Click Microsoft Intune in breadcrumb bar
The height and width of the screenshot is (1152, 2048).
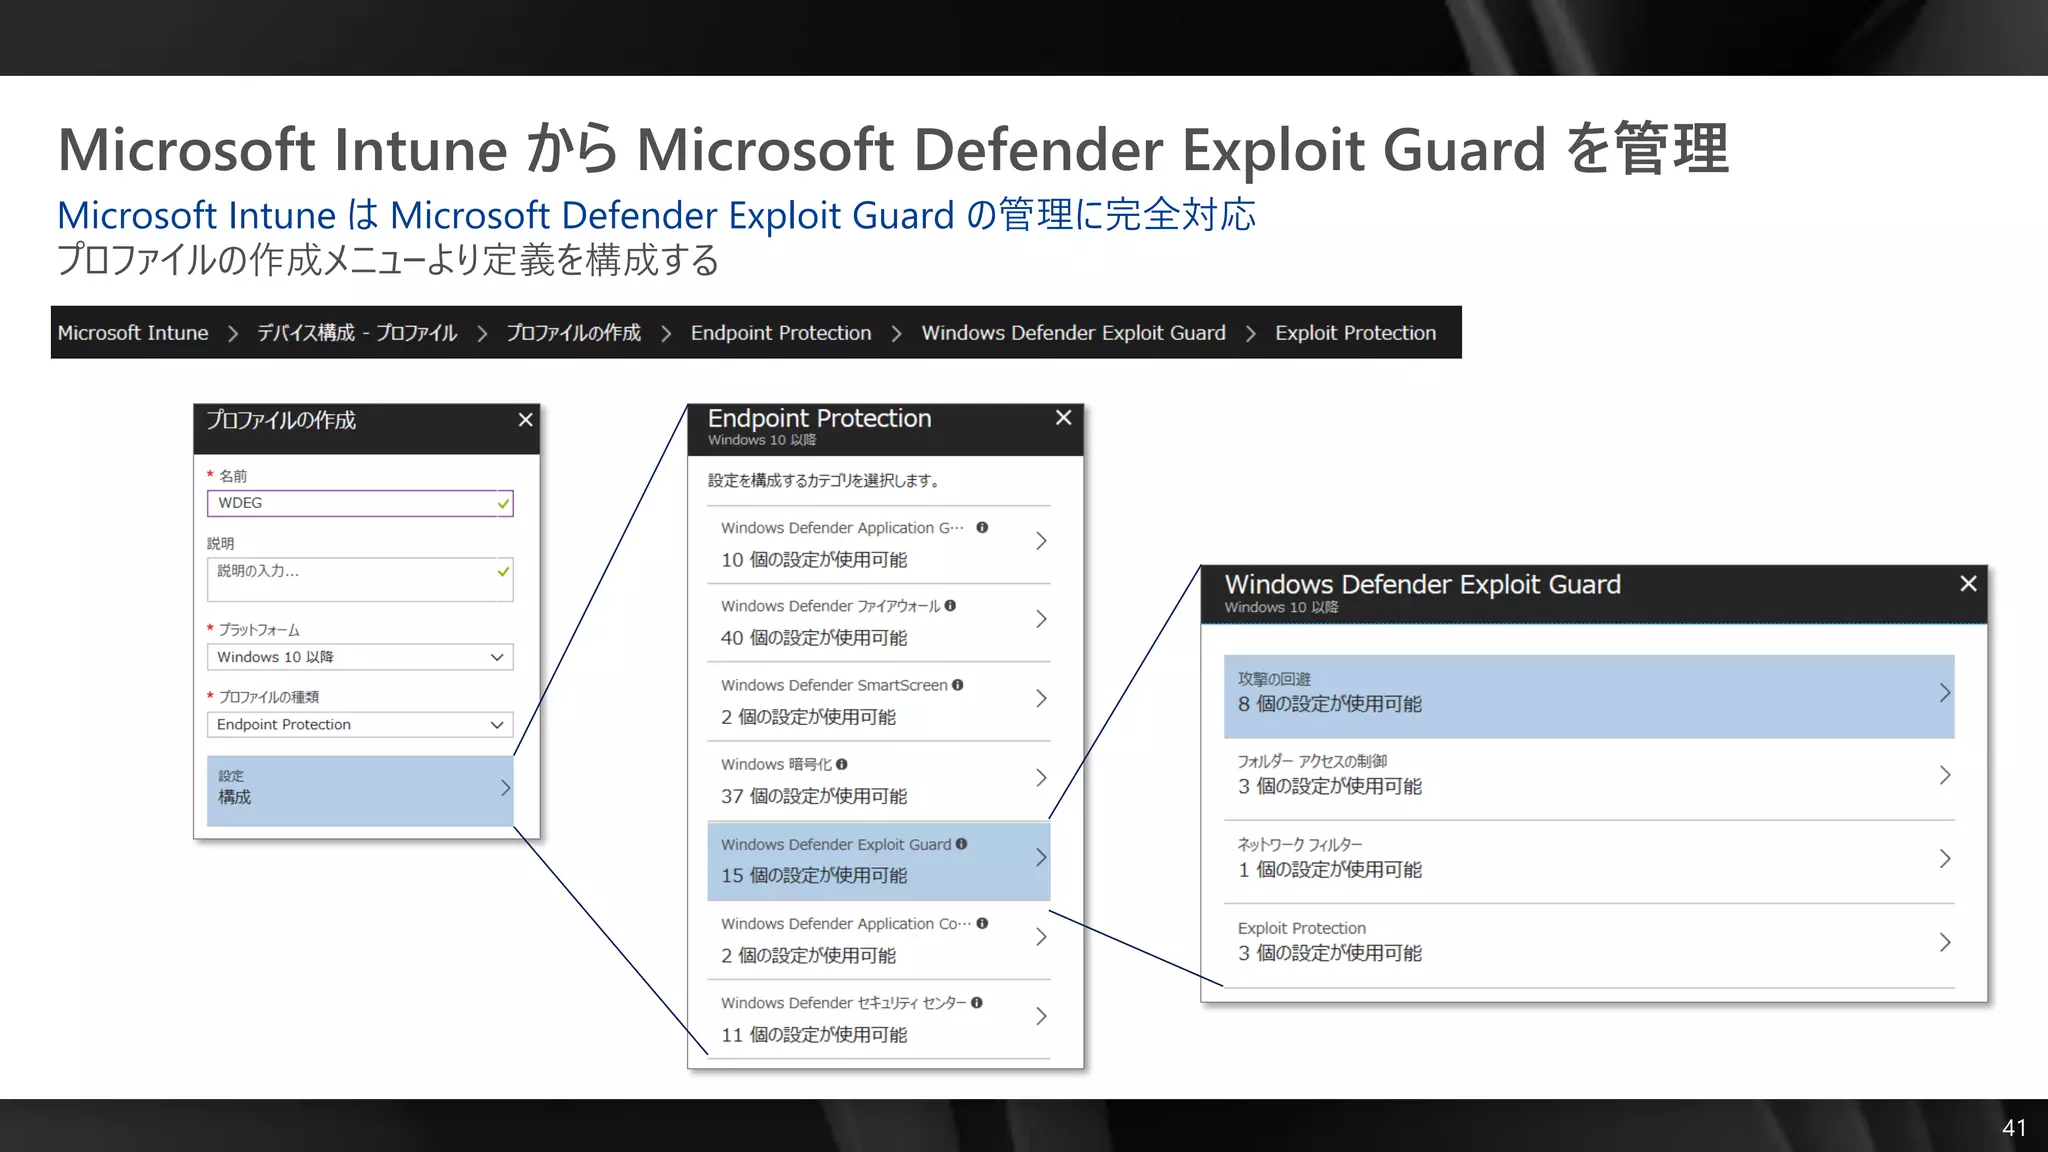pyautogui.click(x=133, y=333)
